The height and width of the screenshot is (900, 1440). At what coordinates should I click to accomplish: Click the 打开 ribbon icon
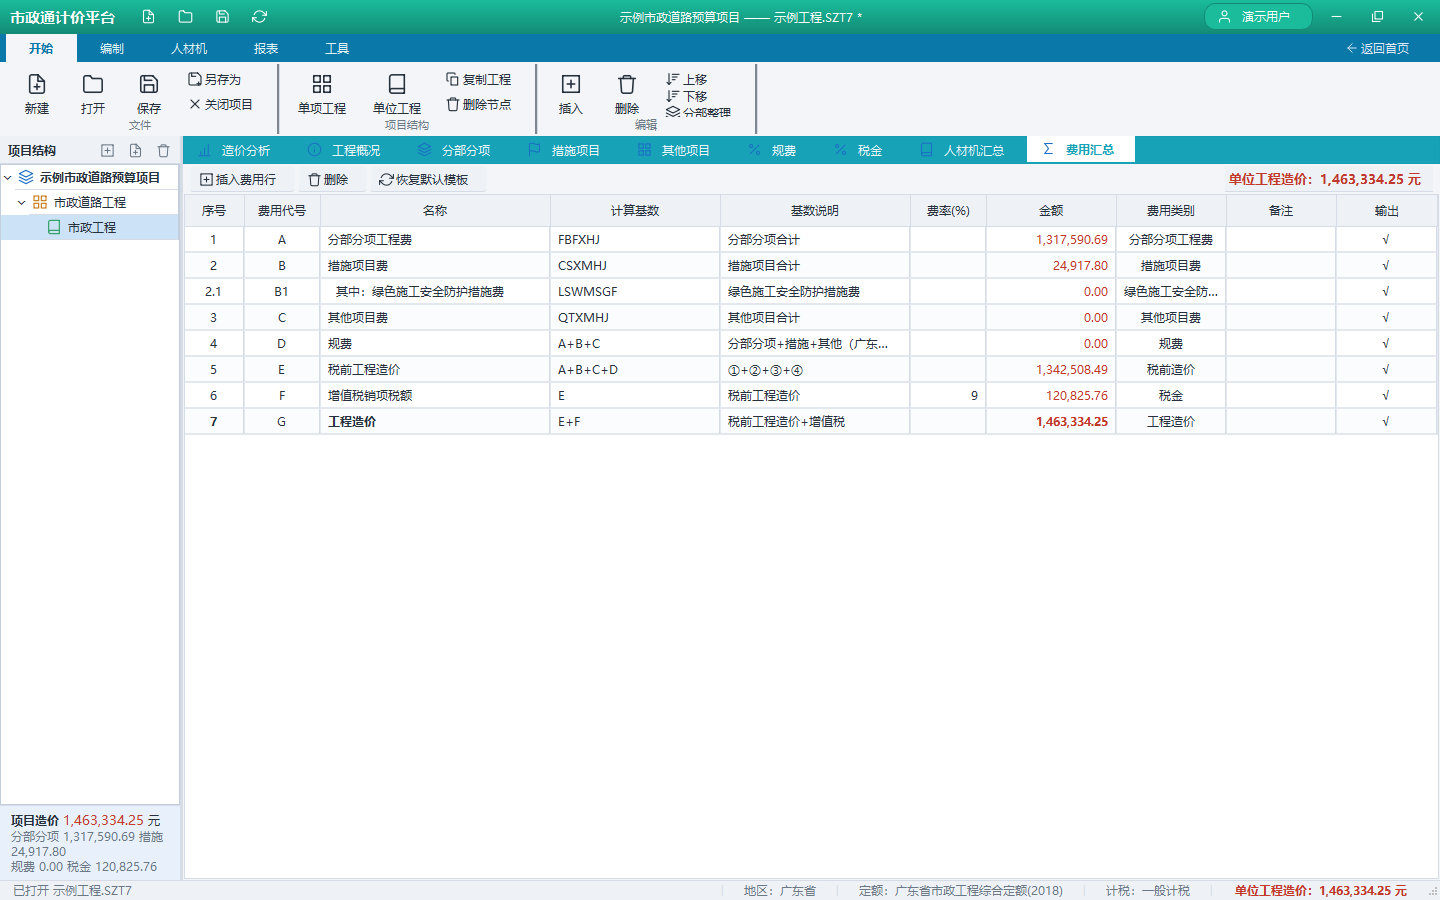[x=93, y=85]
